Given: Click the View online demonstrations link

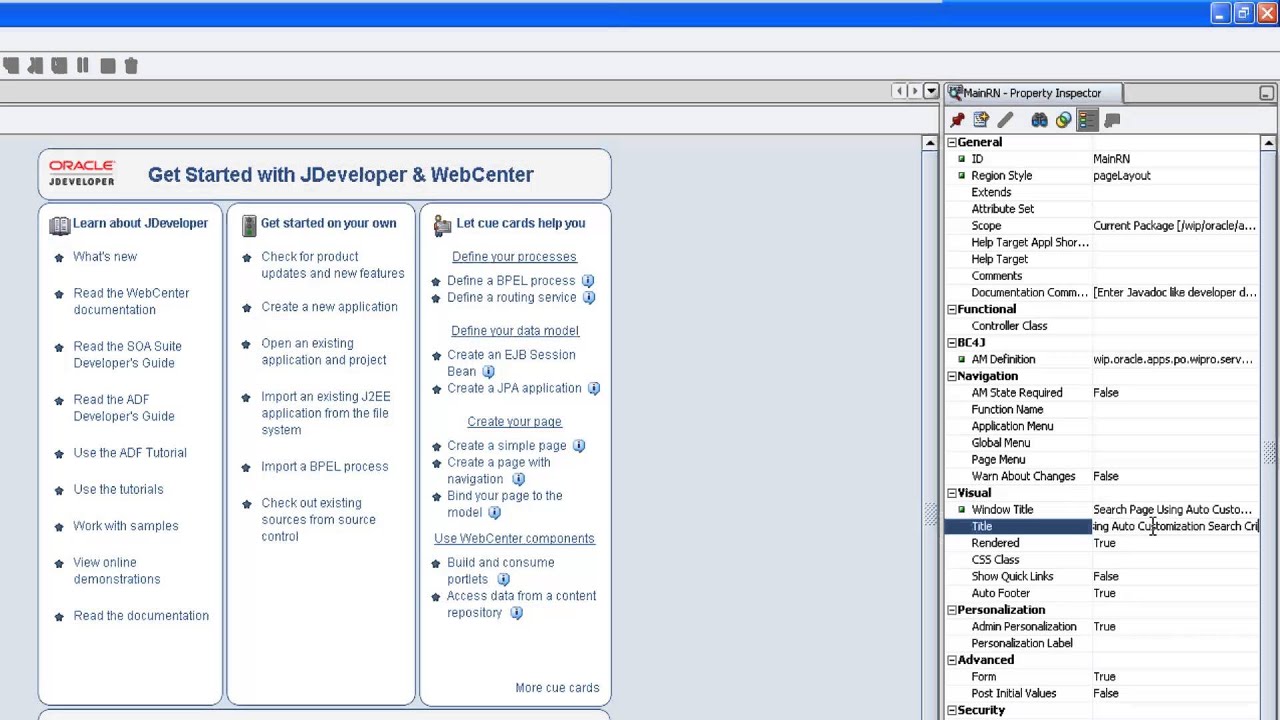Looking at the screenshot, I should coord(116,571).
